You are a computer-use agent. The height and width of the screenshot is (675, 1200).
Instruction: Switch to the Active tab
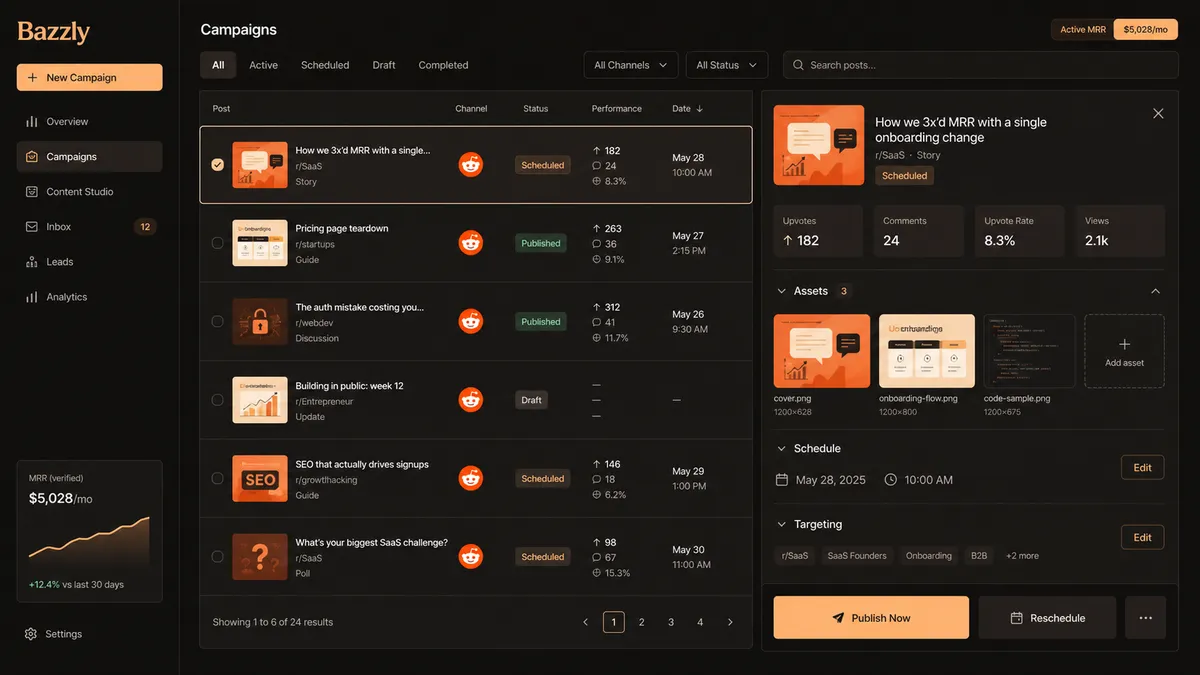pos(264,65)
